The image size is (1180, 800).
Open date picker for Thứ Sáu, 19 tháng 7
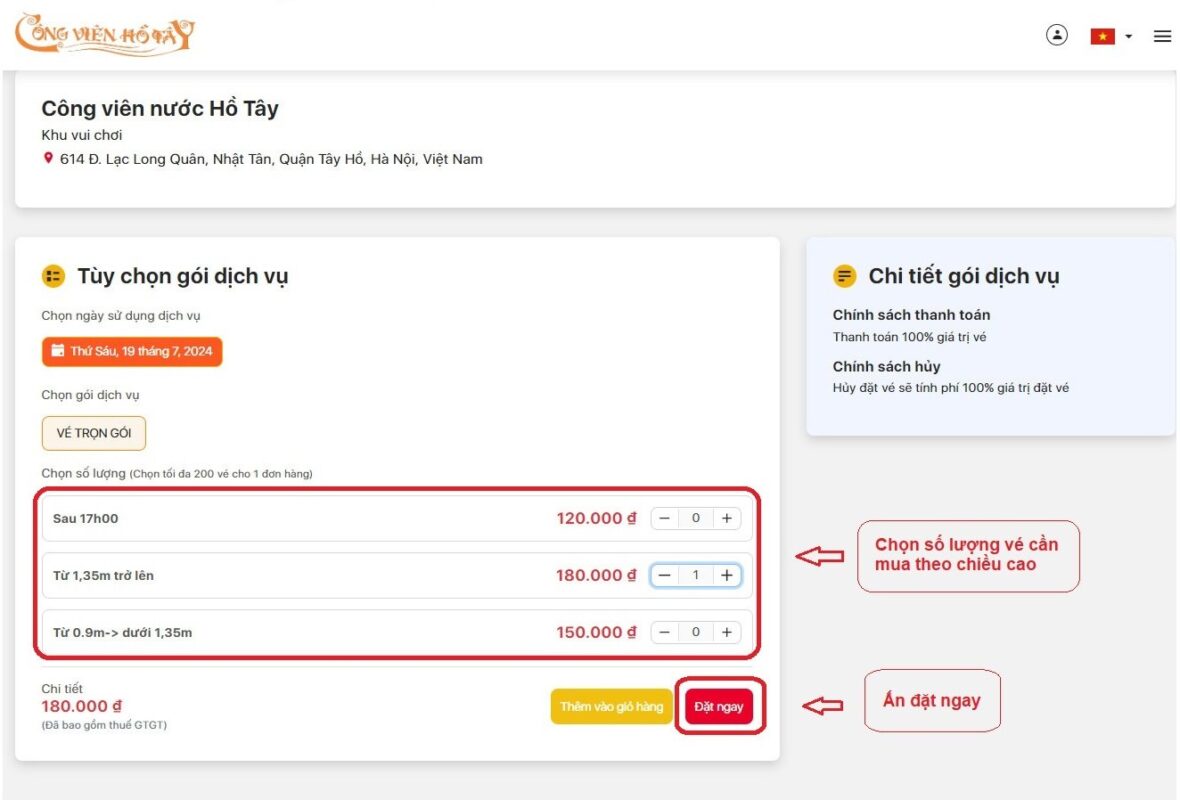tap(132, 351)
